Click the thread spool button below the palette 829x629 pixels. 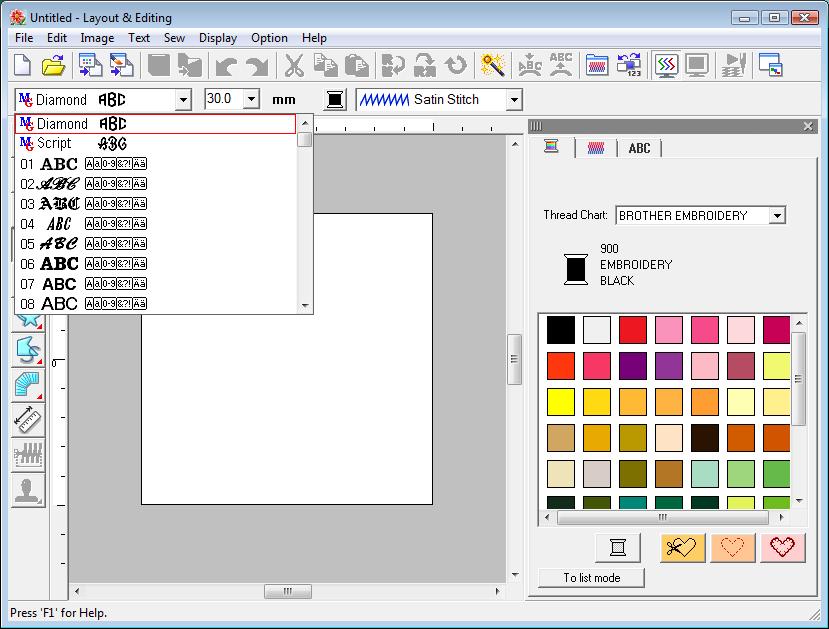tap(618, 548)
